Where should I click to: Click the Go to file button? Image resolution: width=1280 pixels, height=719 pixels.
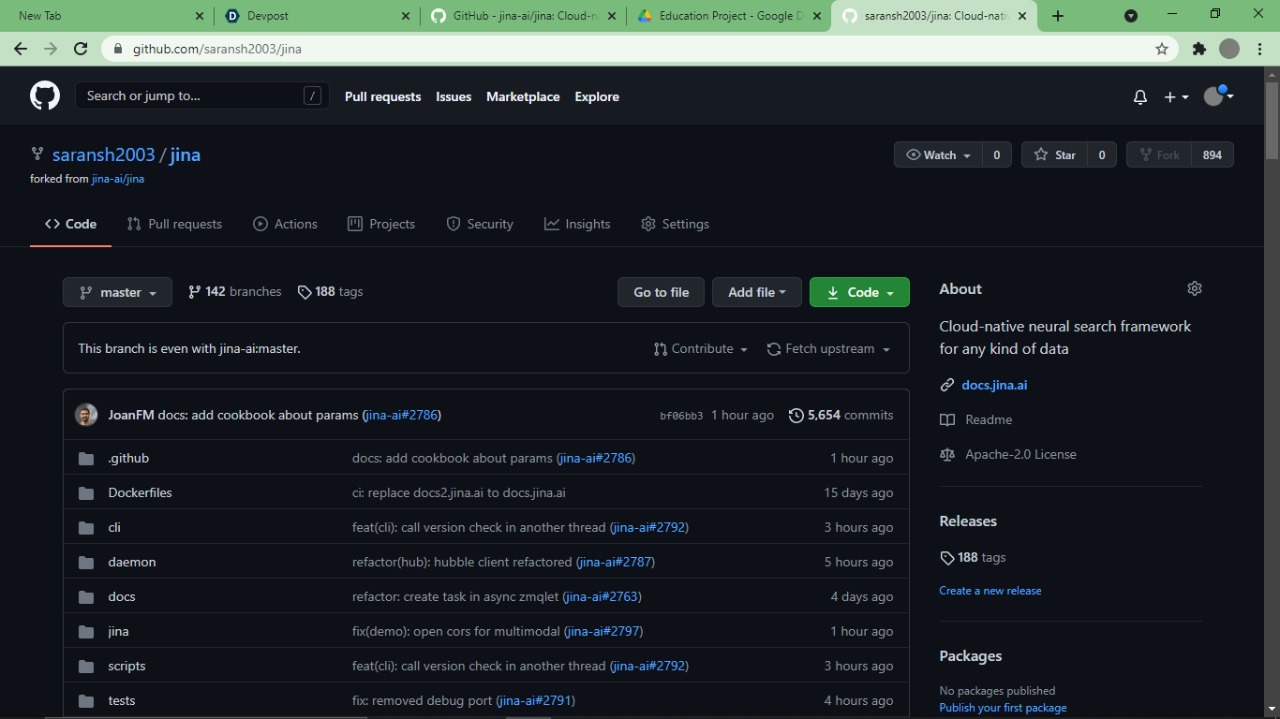(661, 292)
